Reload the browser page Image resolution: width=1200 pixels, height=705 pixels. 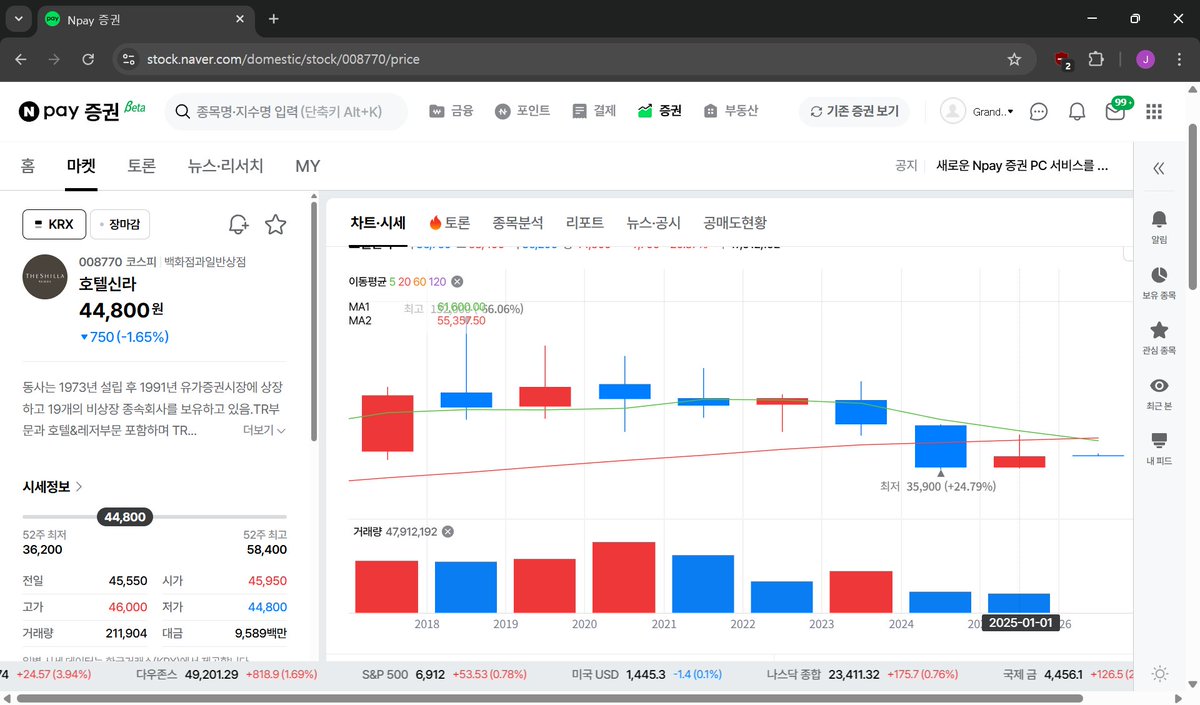click(x=88, y=59)
